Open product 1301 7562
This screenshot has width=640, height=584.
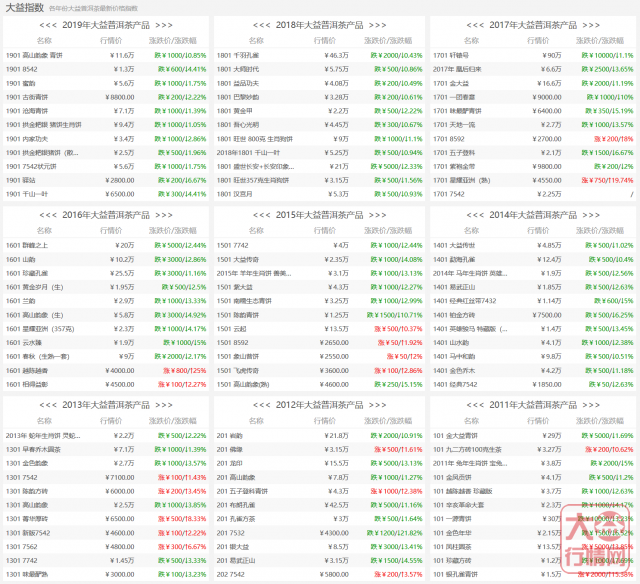(x=22, y=547)
